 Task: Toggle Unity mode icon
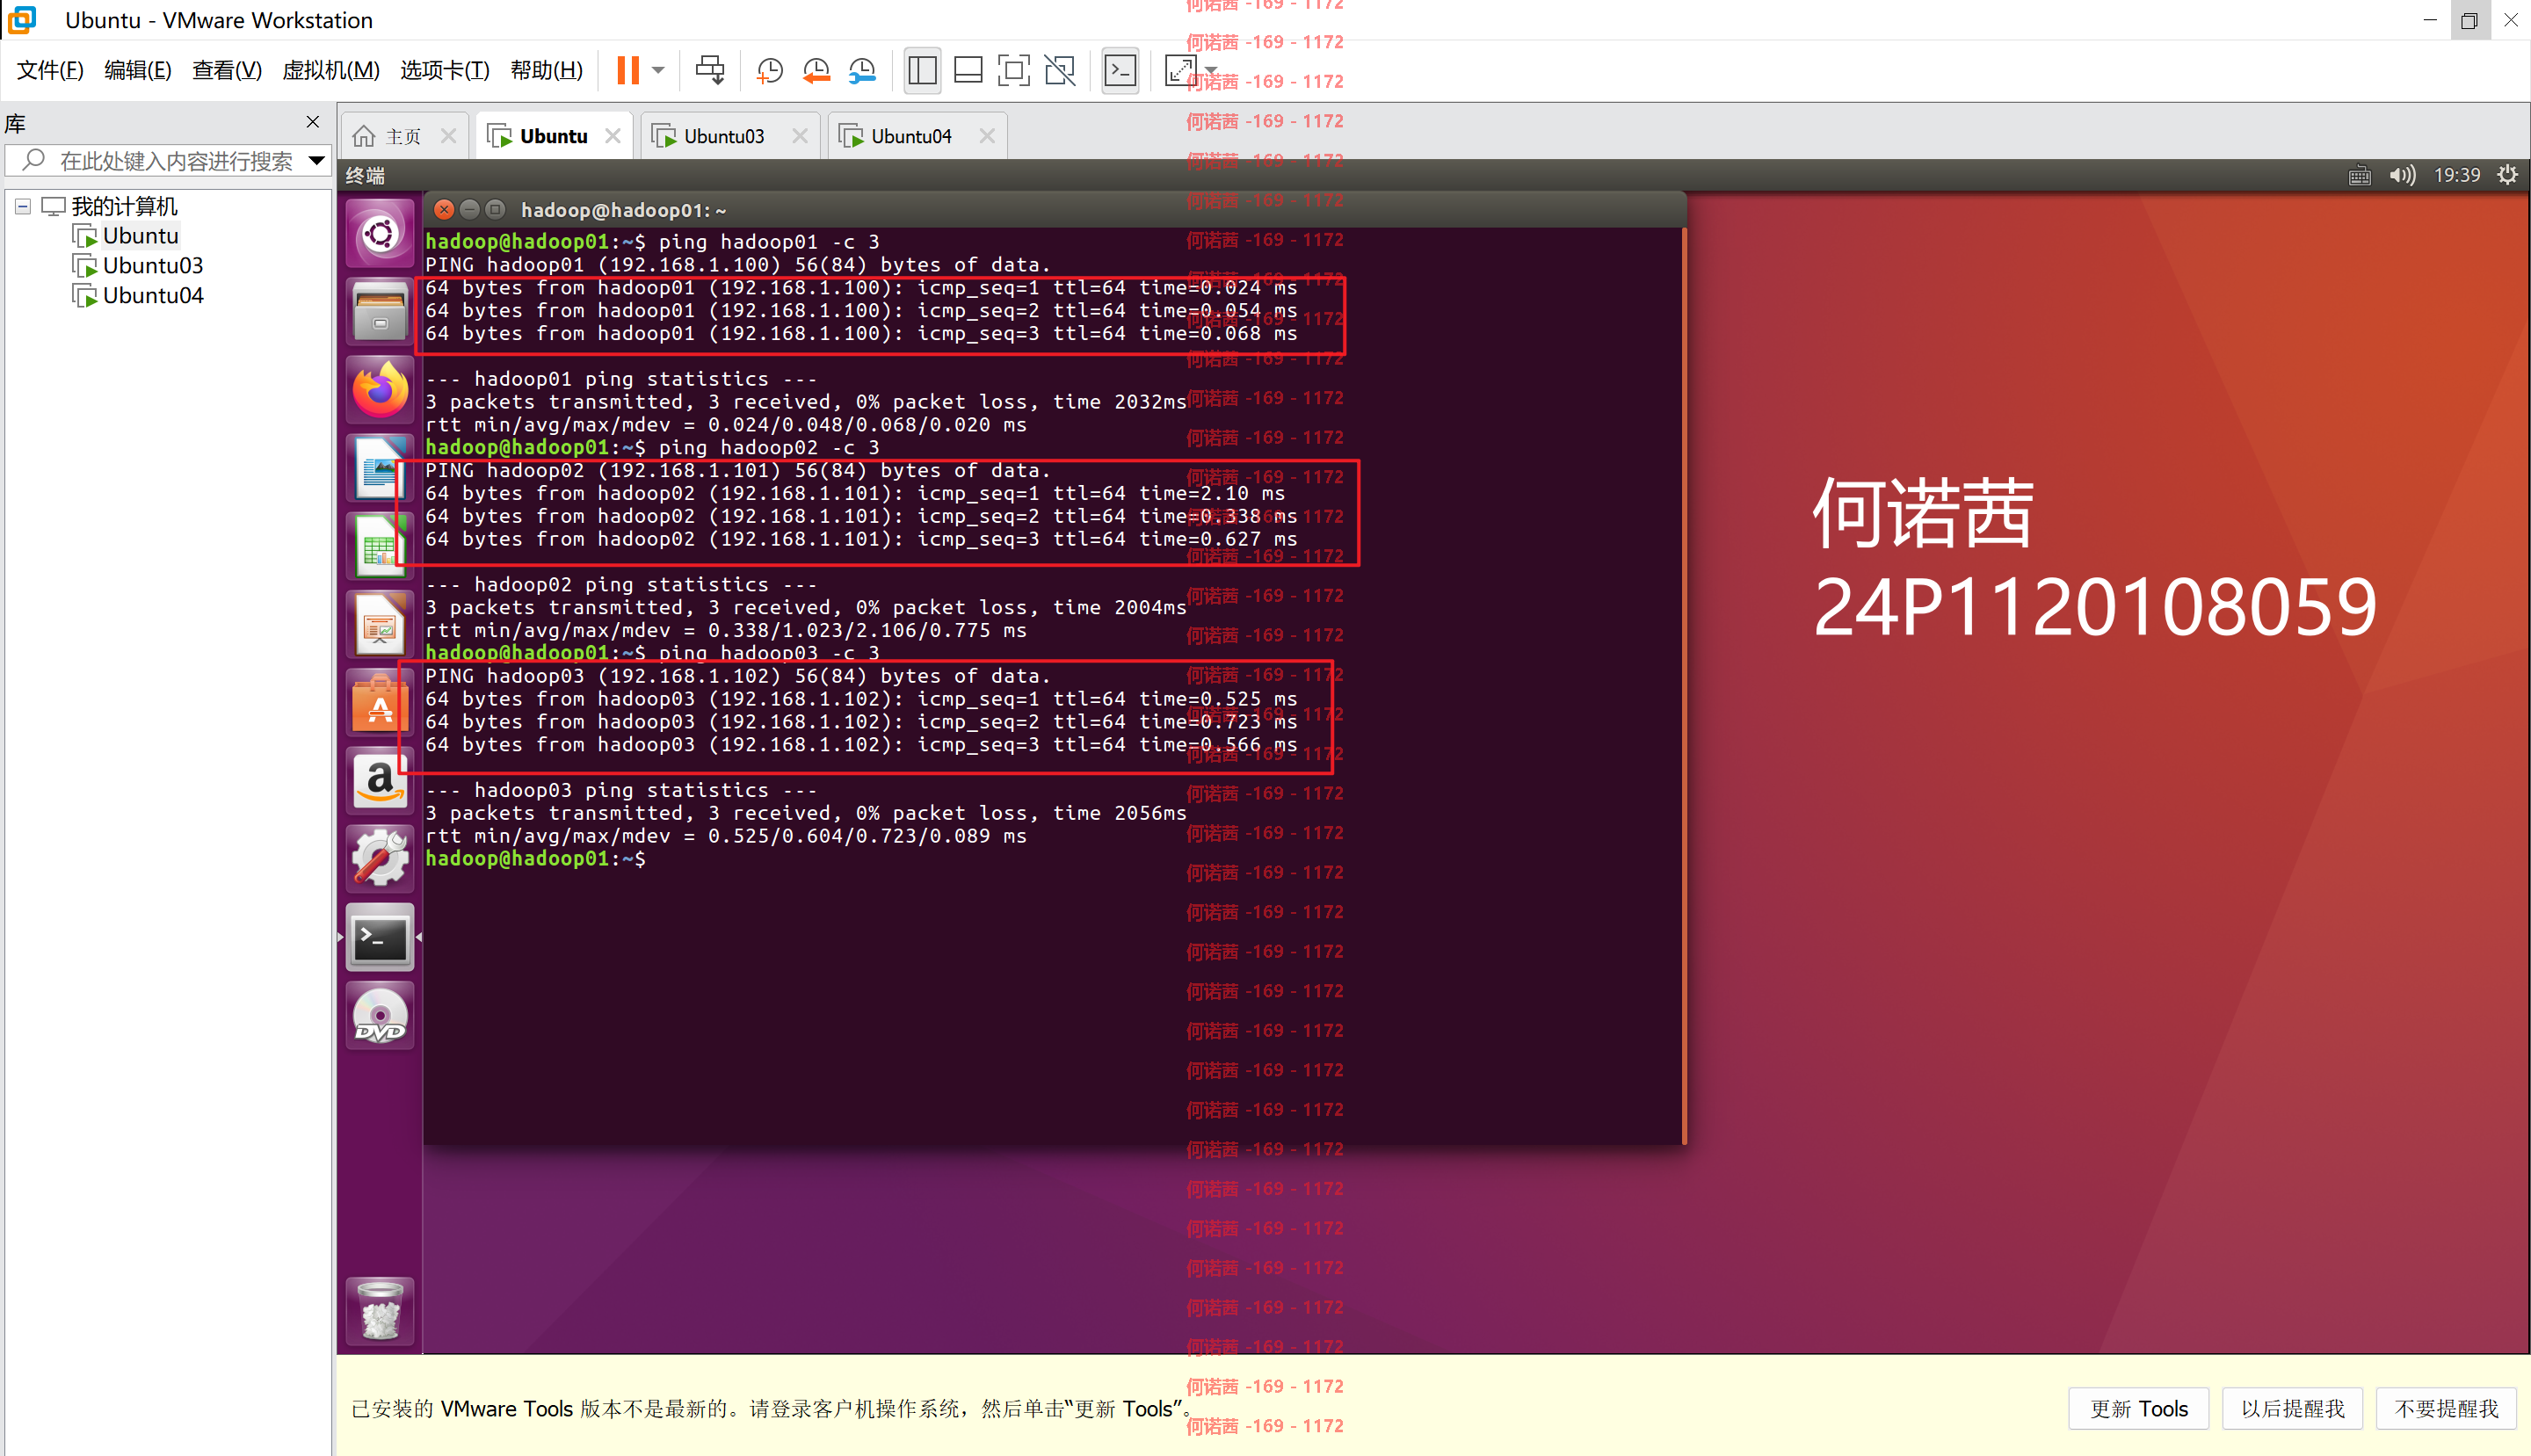(1060, 70)
